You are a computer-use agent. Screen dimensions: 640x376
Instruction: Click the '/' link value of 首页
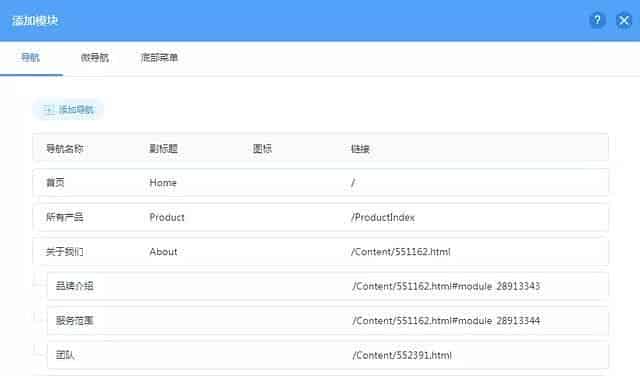pyautogui.click(x=353, y=182)
